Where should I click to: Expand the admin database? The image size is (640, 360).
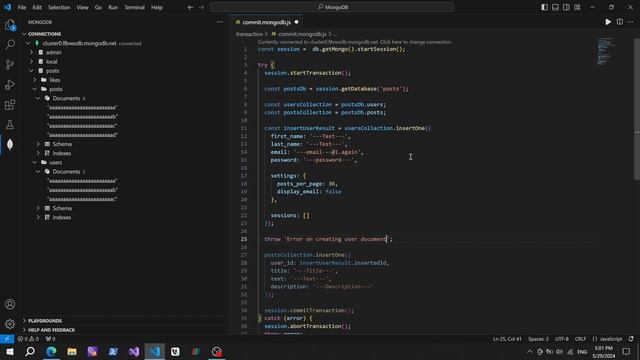[x=53, y=52]
